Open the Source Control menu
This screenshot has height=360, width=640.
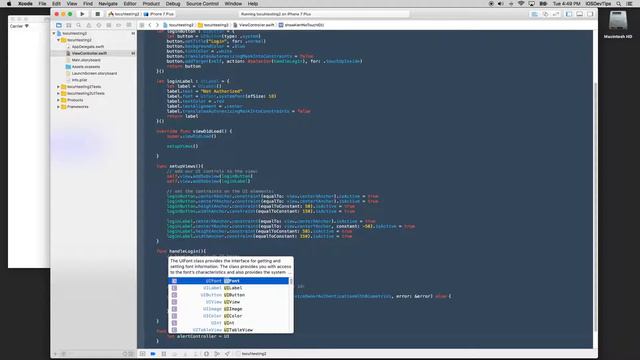[202, 4]
